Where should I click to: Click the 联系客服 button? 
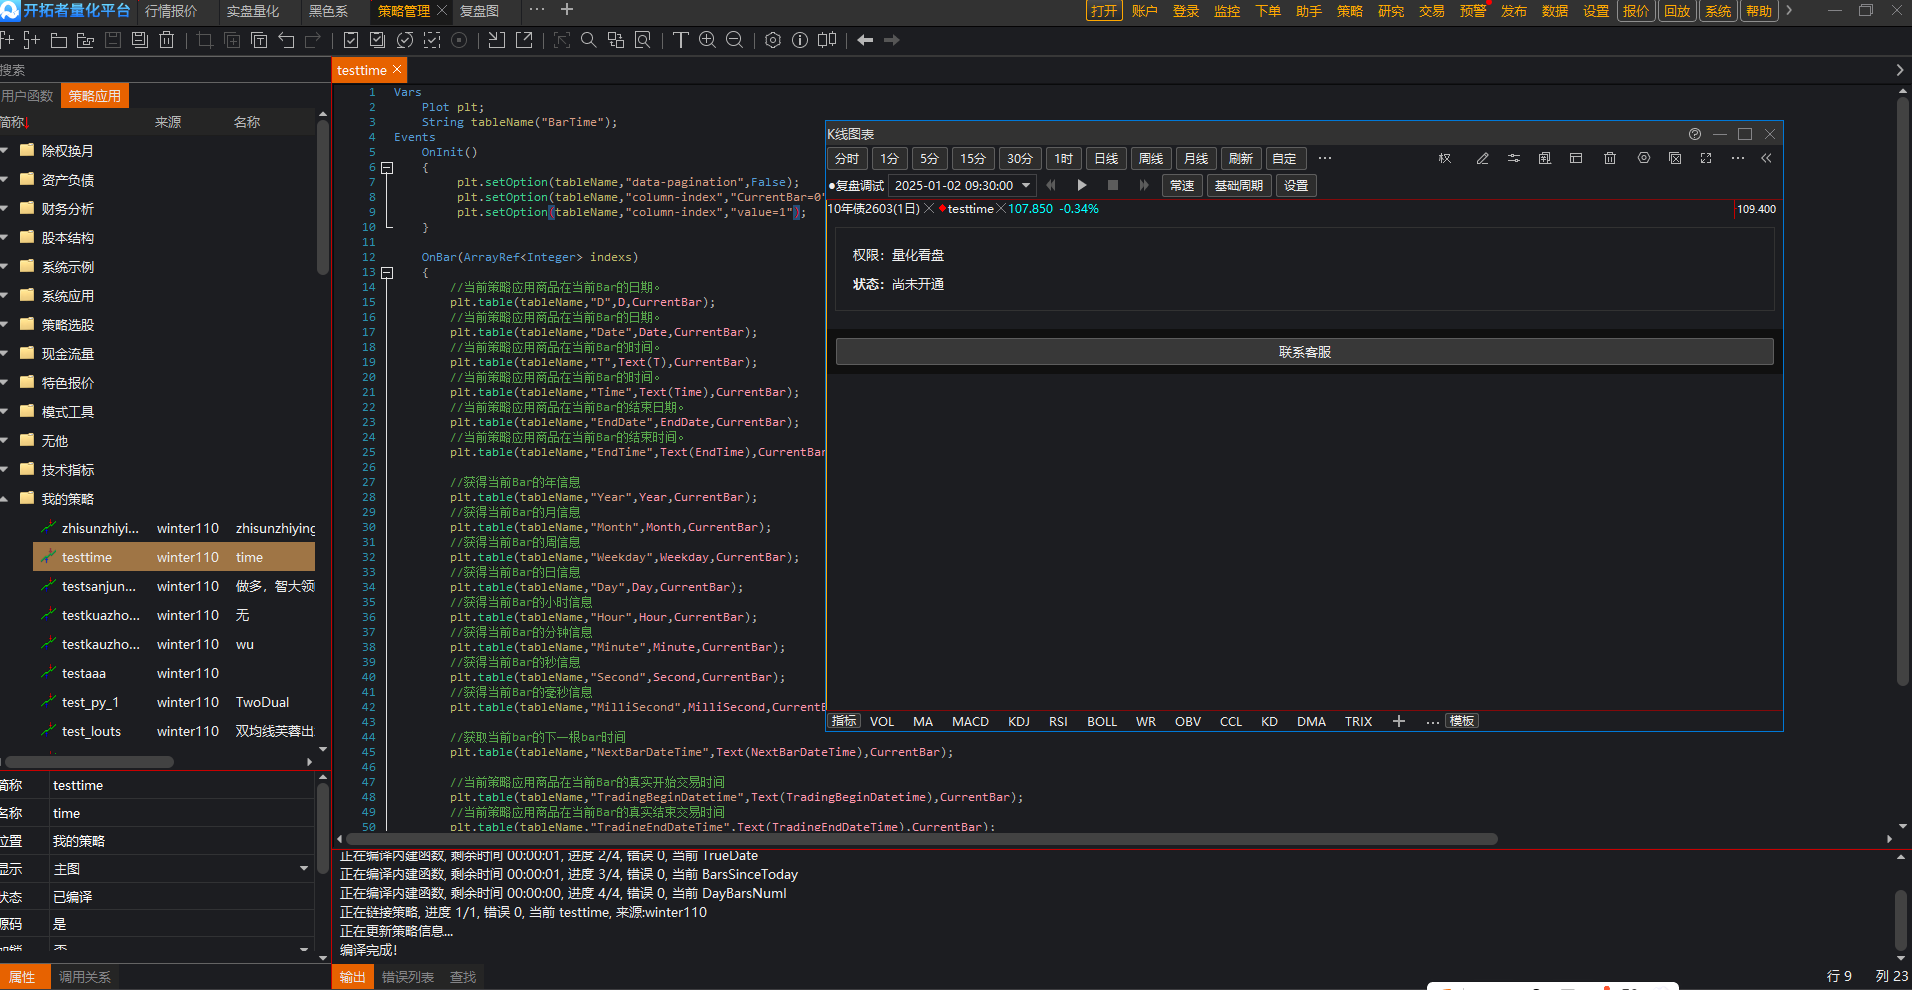click(1304, 352)
